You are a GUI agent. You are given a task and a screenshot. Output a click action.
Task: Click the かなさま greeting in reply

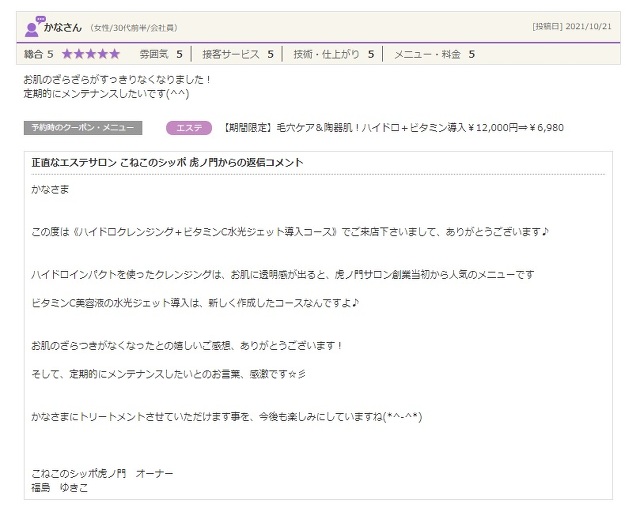click(51, 188)
